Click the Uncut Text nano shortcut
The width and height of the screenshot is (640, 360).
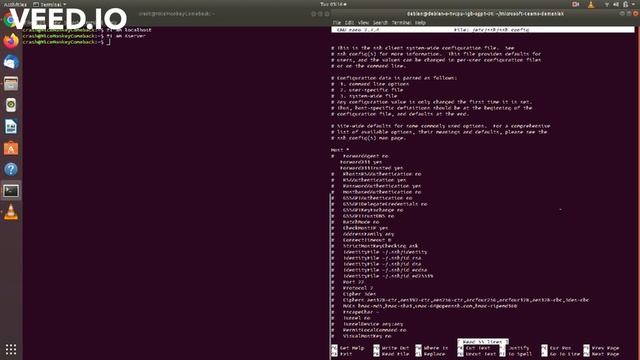point(477,354)
